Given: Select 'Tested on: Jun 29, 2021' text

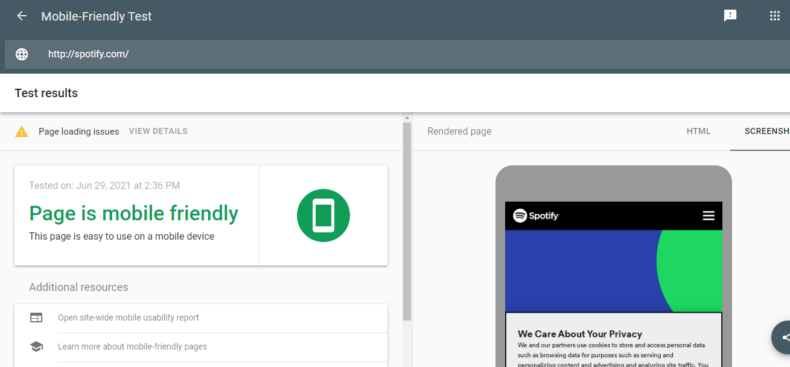Looking at the screenshot, I should (104, 186).
